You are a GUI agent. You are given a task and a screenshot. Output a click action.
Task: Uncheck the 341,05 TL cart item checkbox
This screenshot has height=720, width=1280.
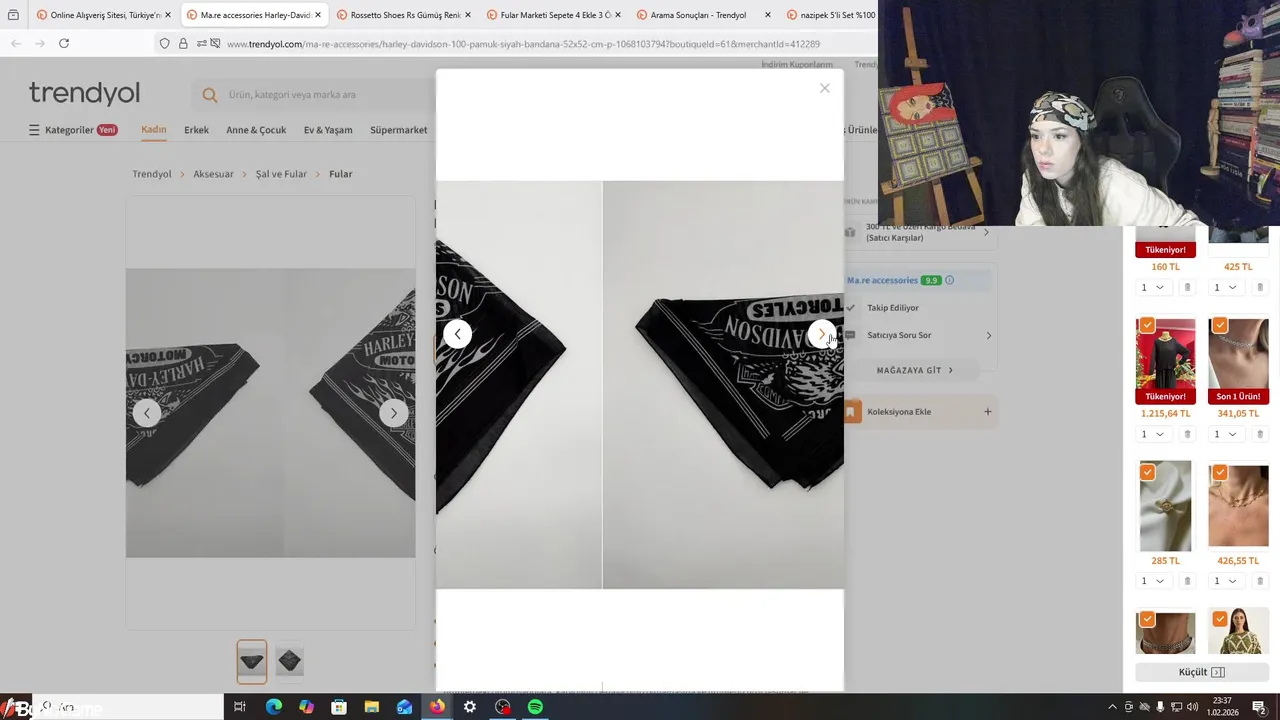point(1220,325)
